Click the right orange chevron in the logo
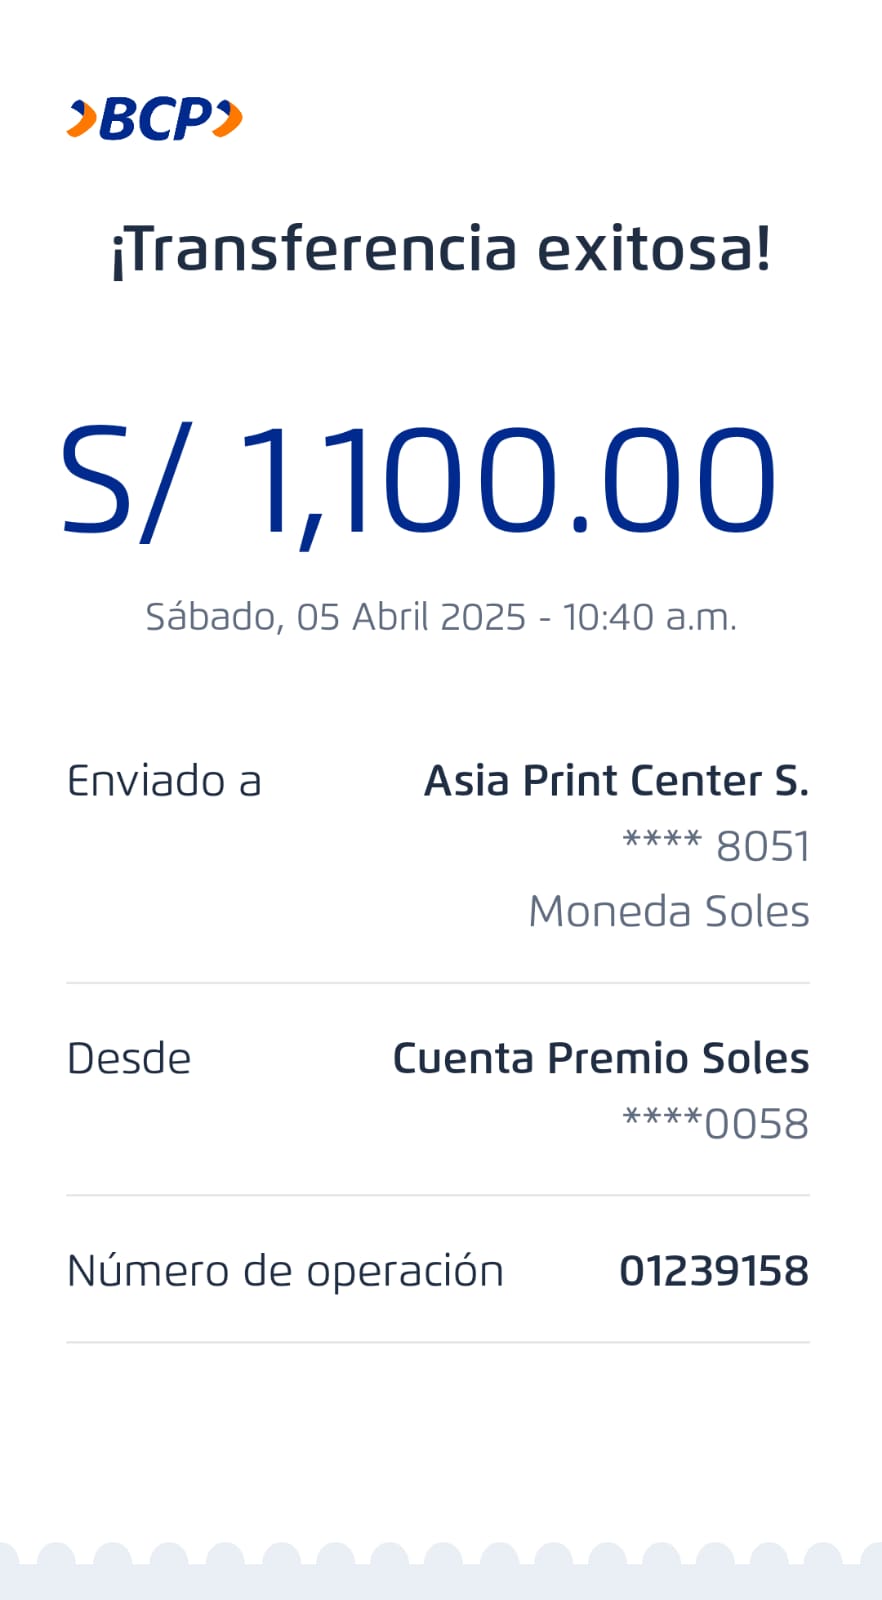882x1600 pixels. [x=229, y=119]
